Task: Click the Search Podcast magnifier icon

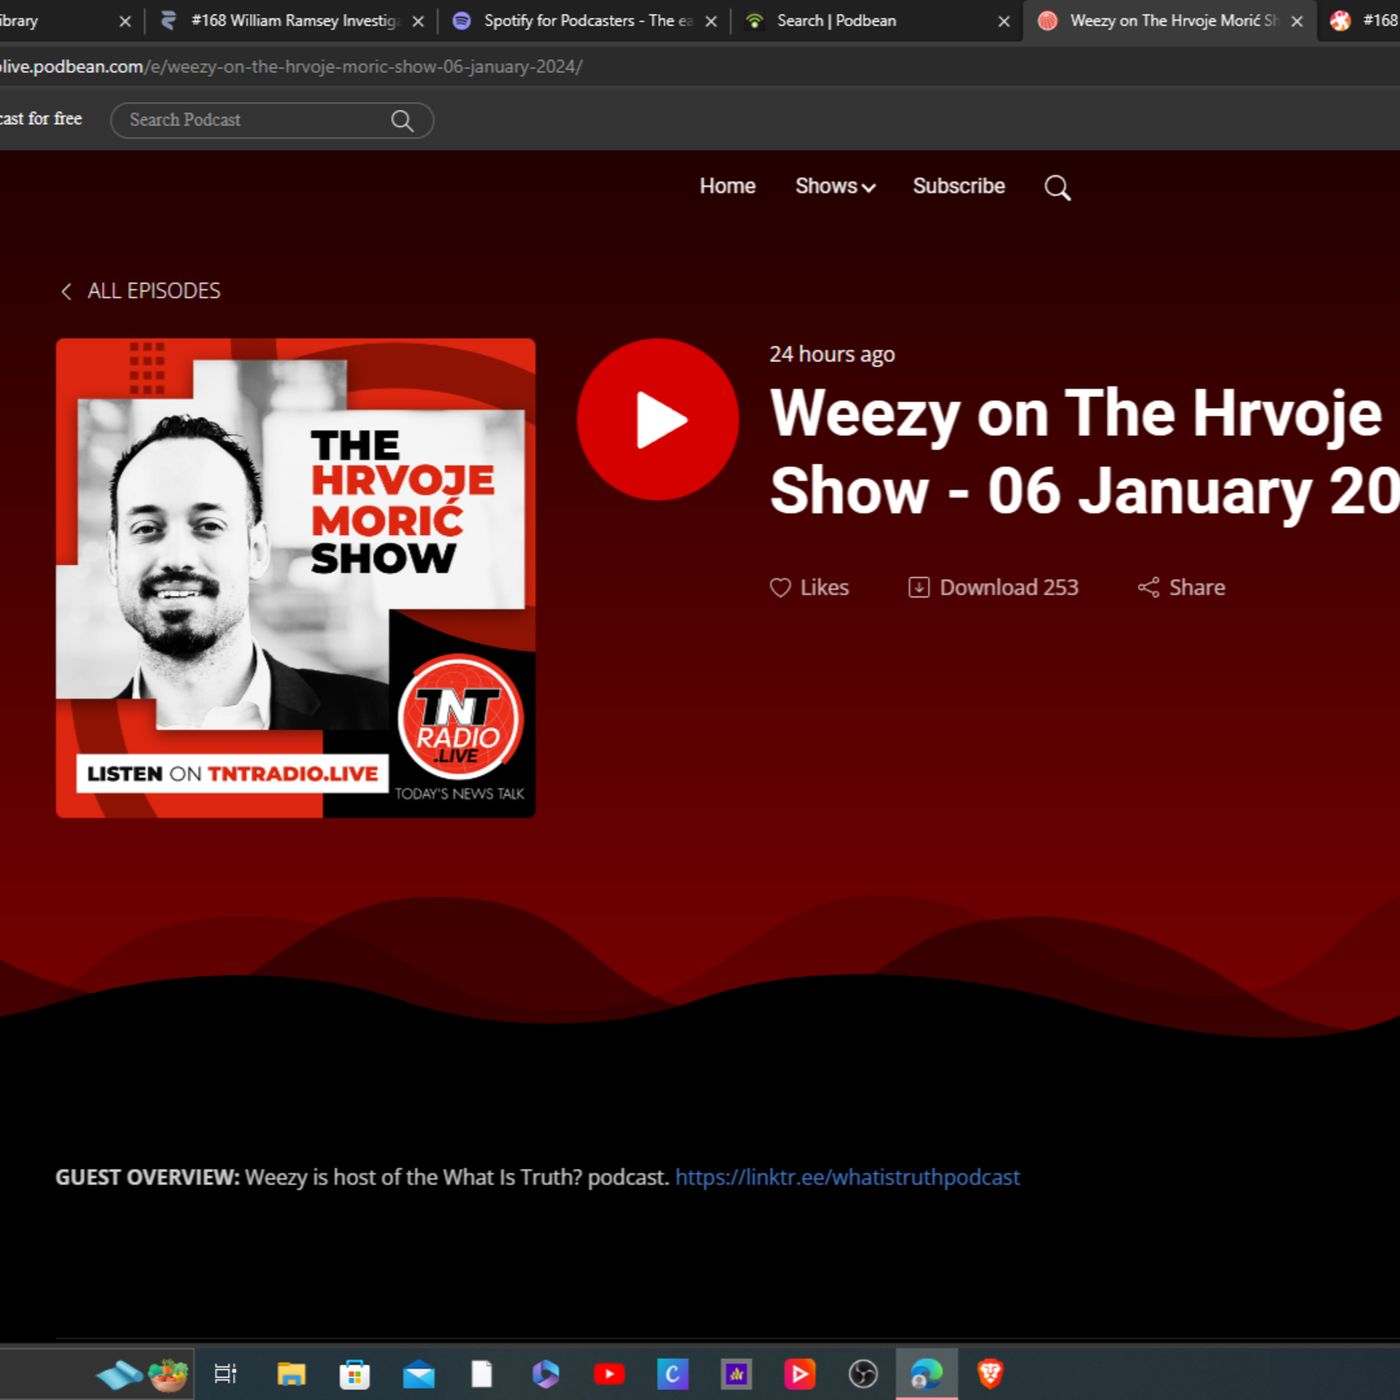Action: pyautogui.click(x=402, y=121)
